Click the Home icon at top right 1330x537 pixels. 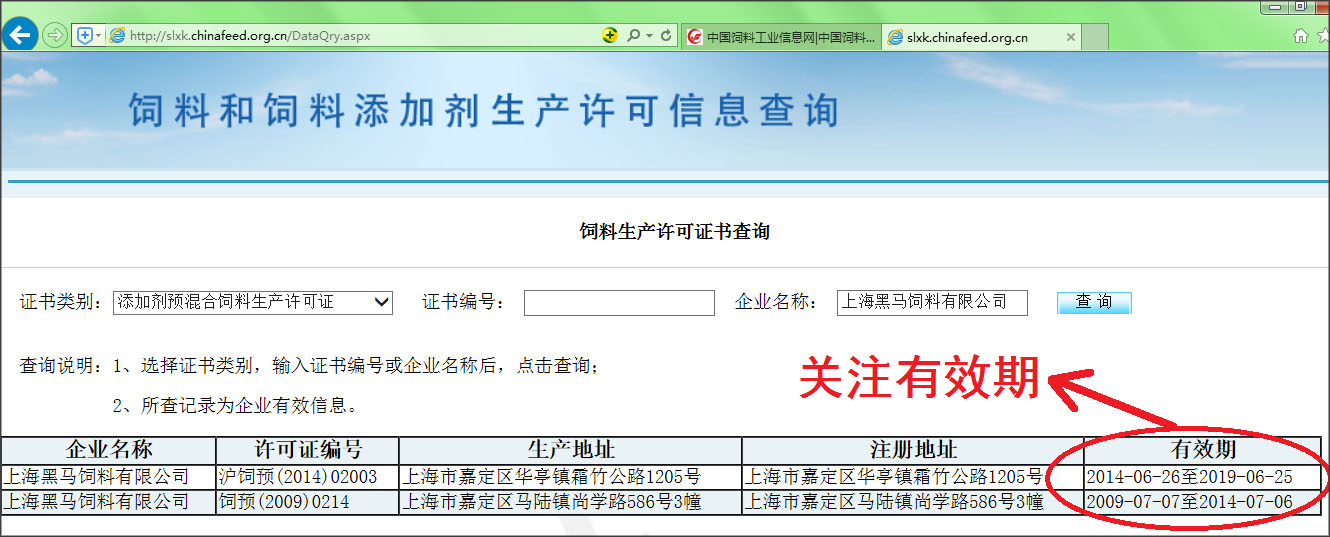(x=1300, y=35)
